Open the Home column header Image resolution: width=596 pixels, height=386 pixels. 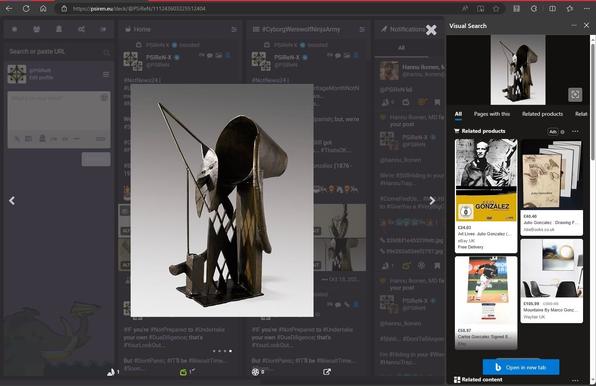(138, 29)
